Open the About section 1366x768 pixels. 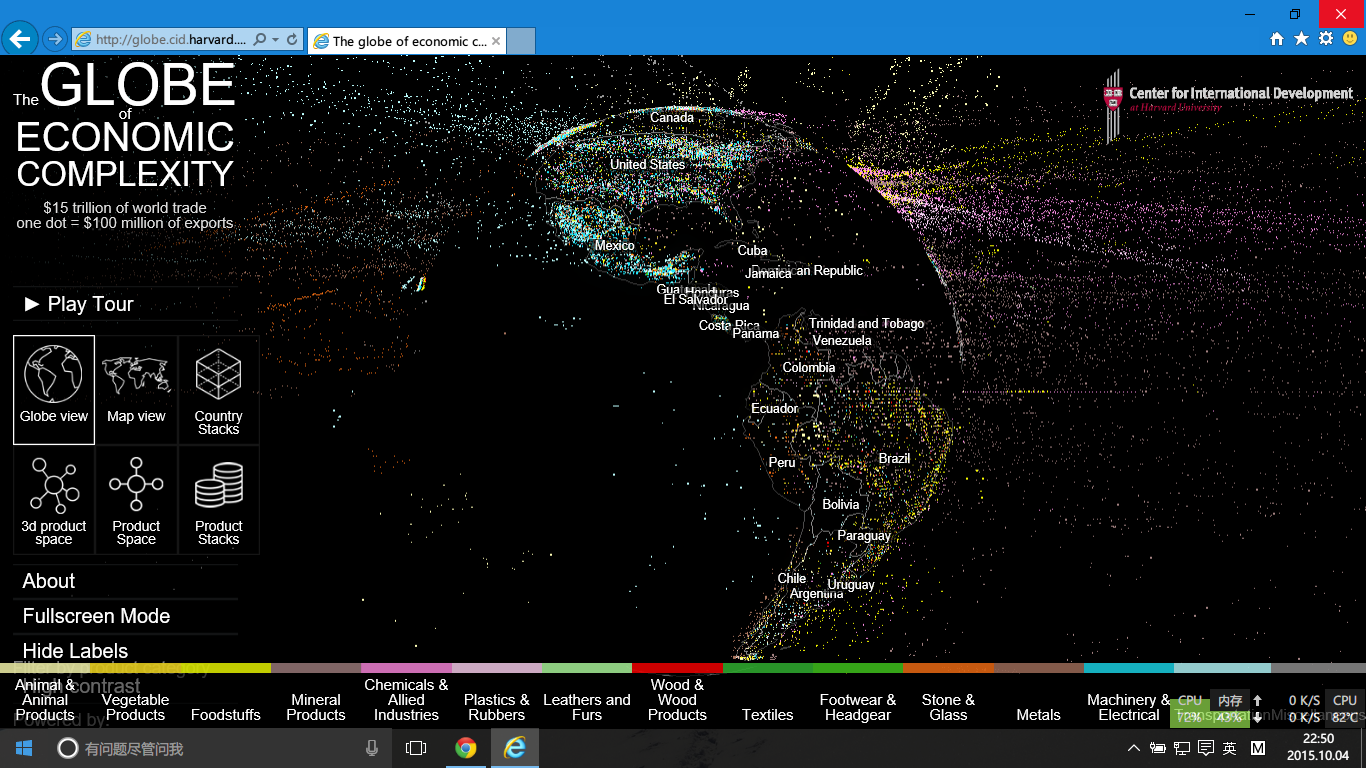click(49, 581)
